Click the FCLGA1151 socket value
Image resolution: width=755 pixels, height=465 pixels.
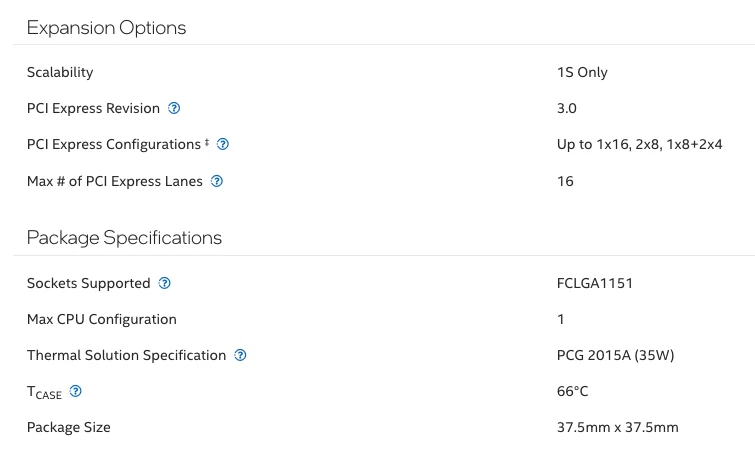(595, 283)
